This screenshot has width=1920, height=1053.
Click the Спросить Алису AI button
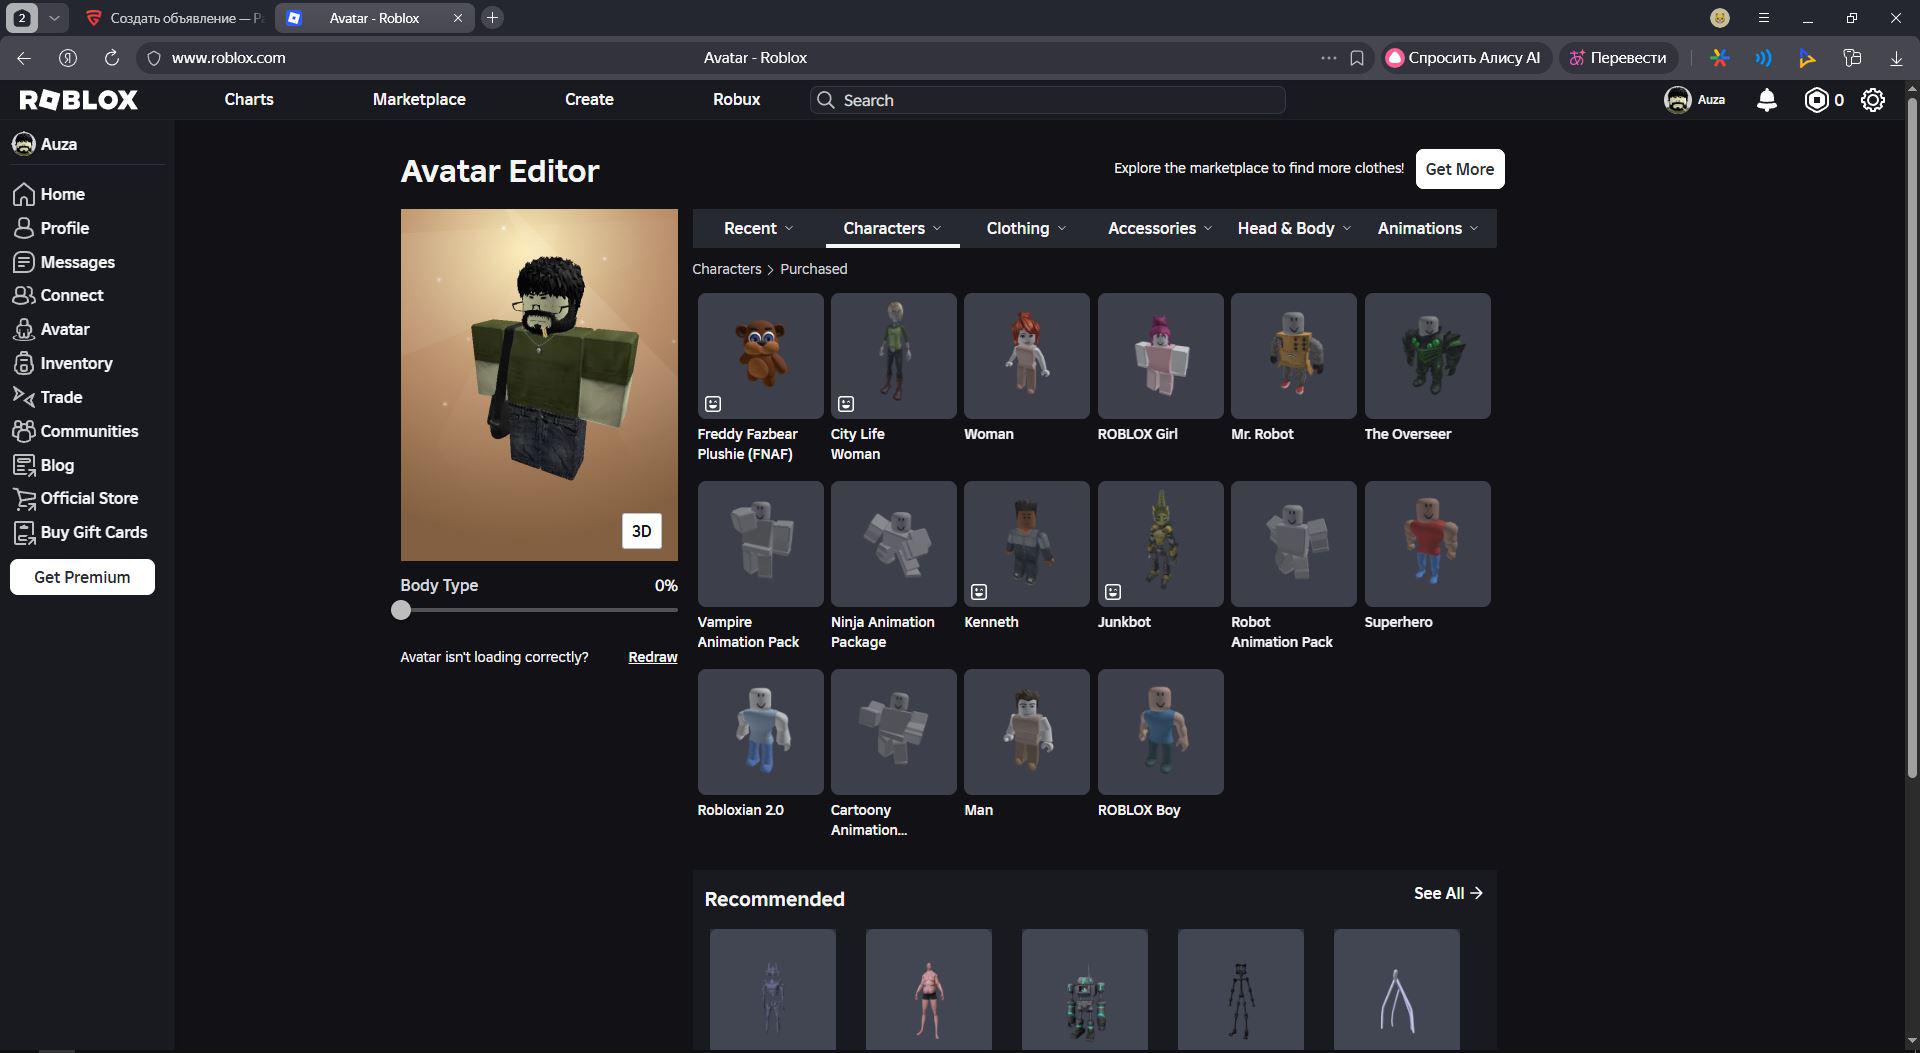[x=1466, y=58]
